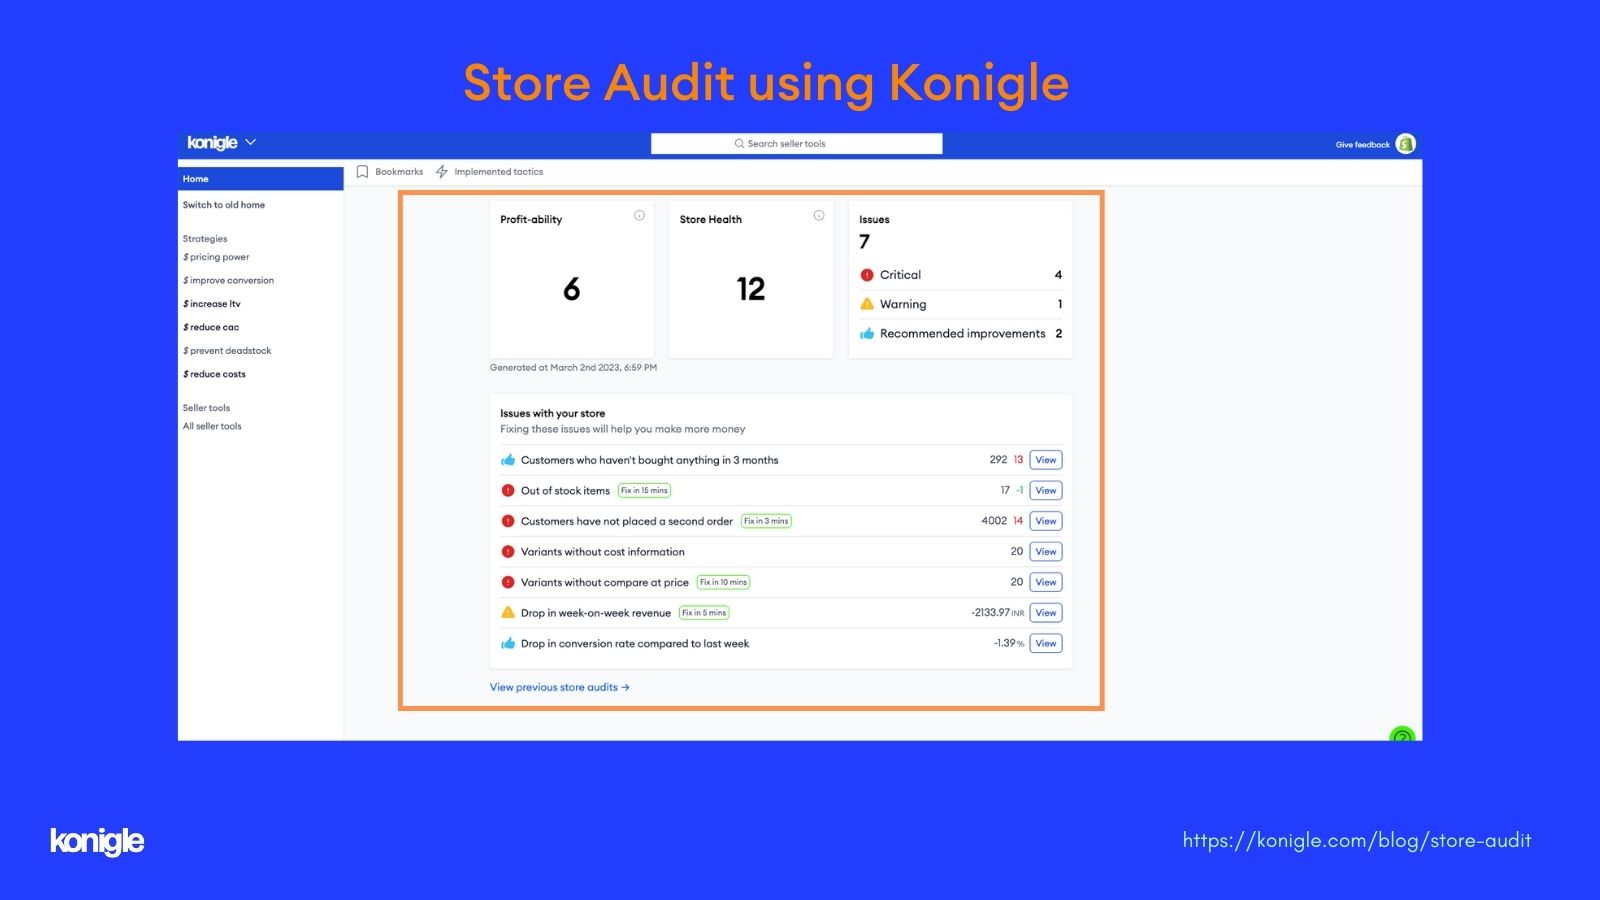Open the increase ltv strategy
1600x900 pixels.
212,304
